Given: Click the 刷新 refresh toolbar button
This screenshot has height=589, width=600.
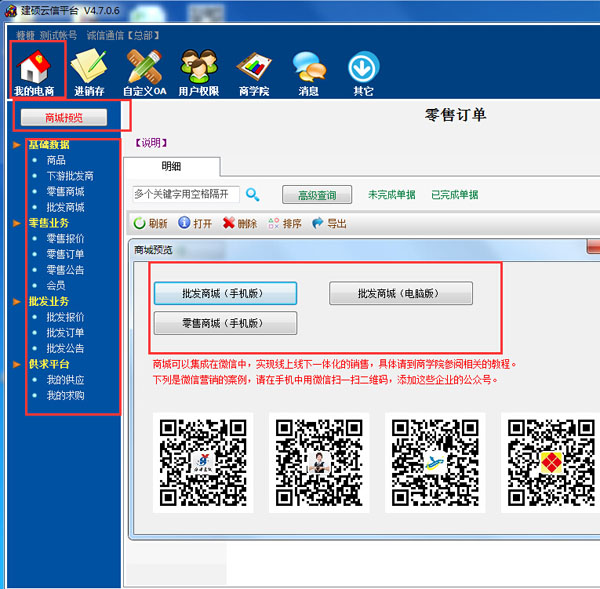Looking at the screenshot, I should (x=150, y=223).
